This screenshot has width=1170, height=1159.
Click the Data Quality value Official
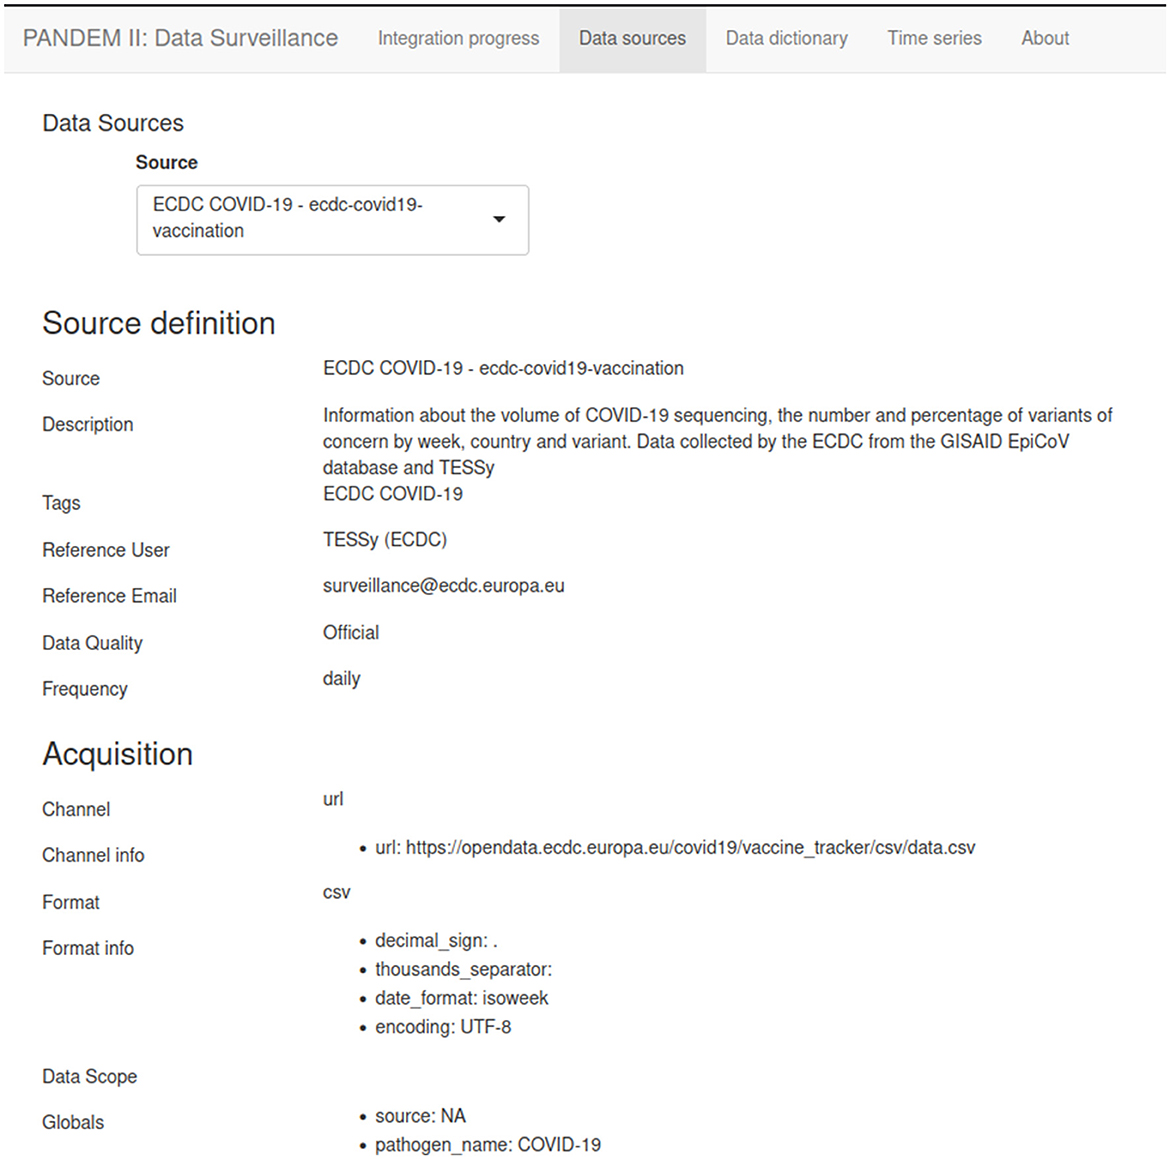[351, 633]
